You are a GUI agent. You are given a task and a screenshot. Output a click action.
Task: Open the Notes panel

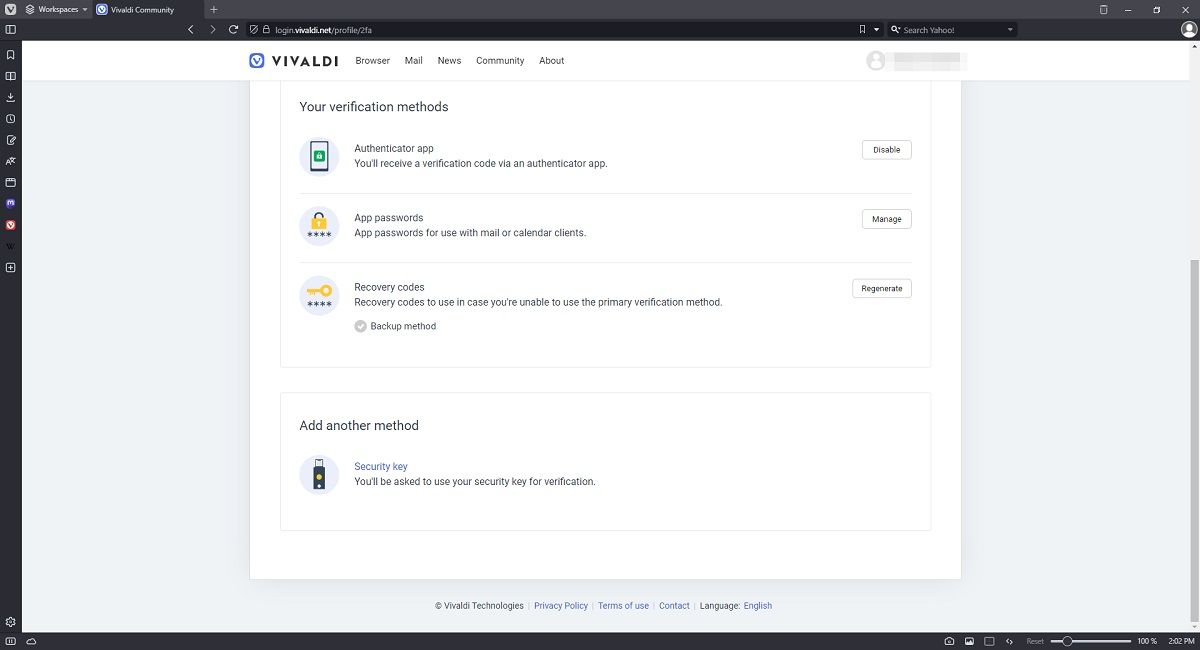10,140
